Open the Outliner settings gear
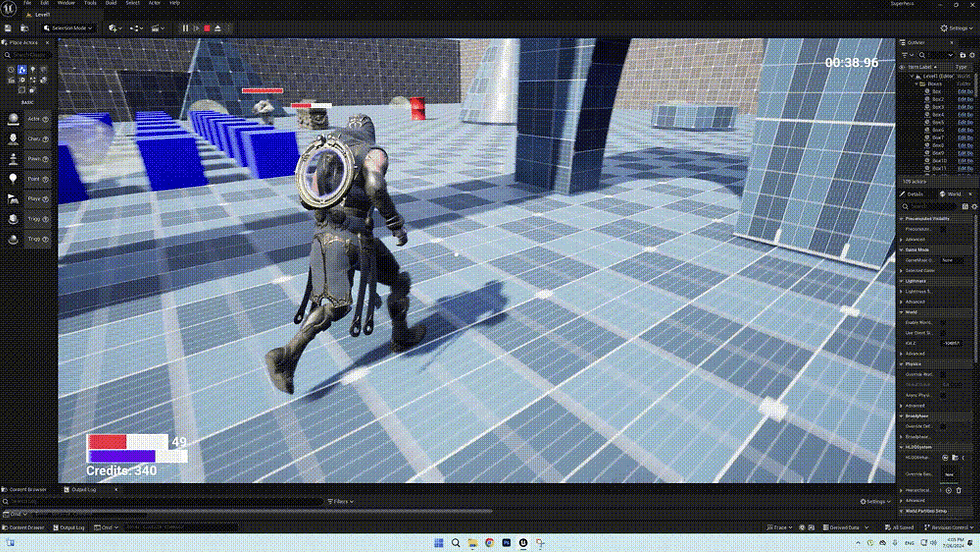The width and height of the screenshot is (980, 552). (x=972, y=55)
